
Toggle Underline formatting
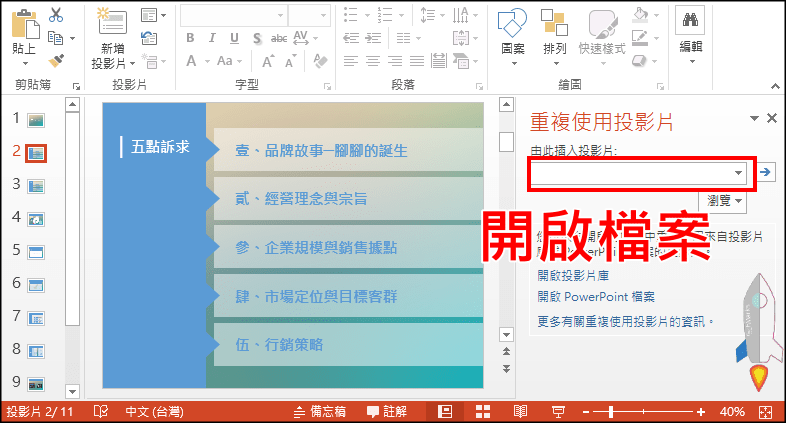pyautogui.click(x=234, y=38)
